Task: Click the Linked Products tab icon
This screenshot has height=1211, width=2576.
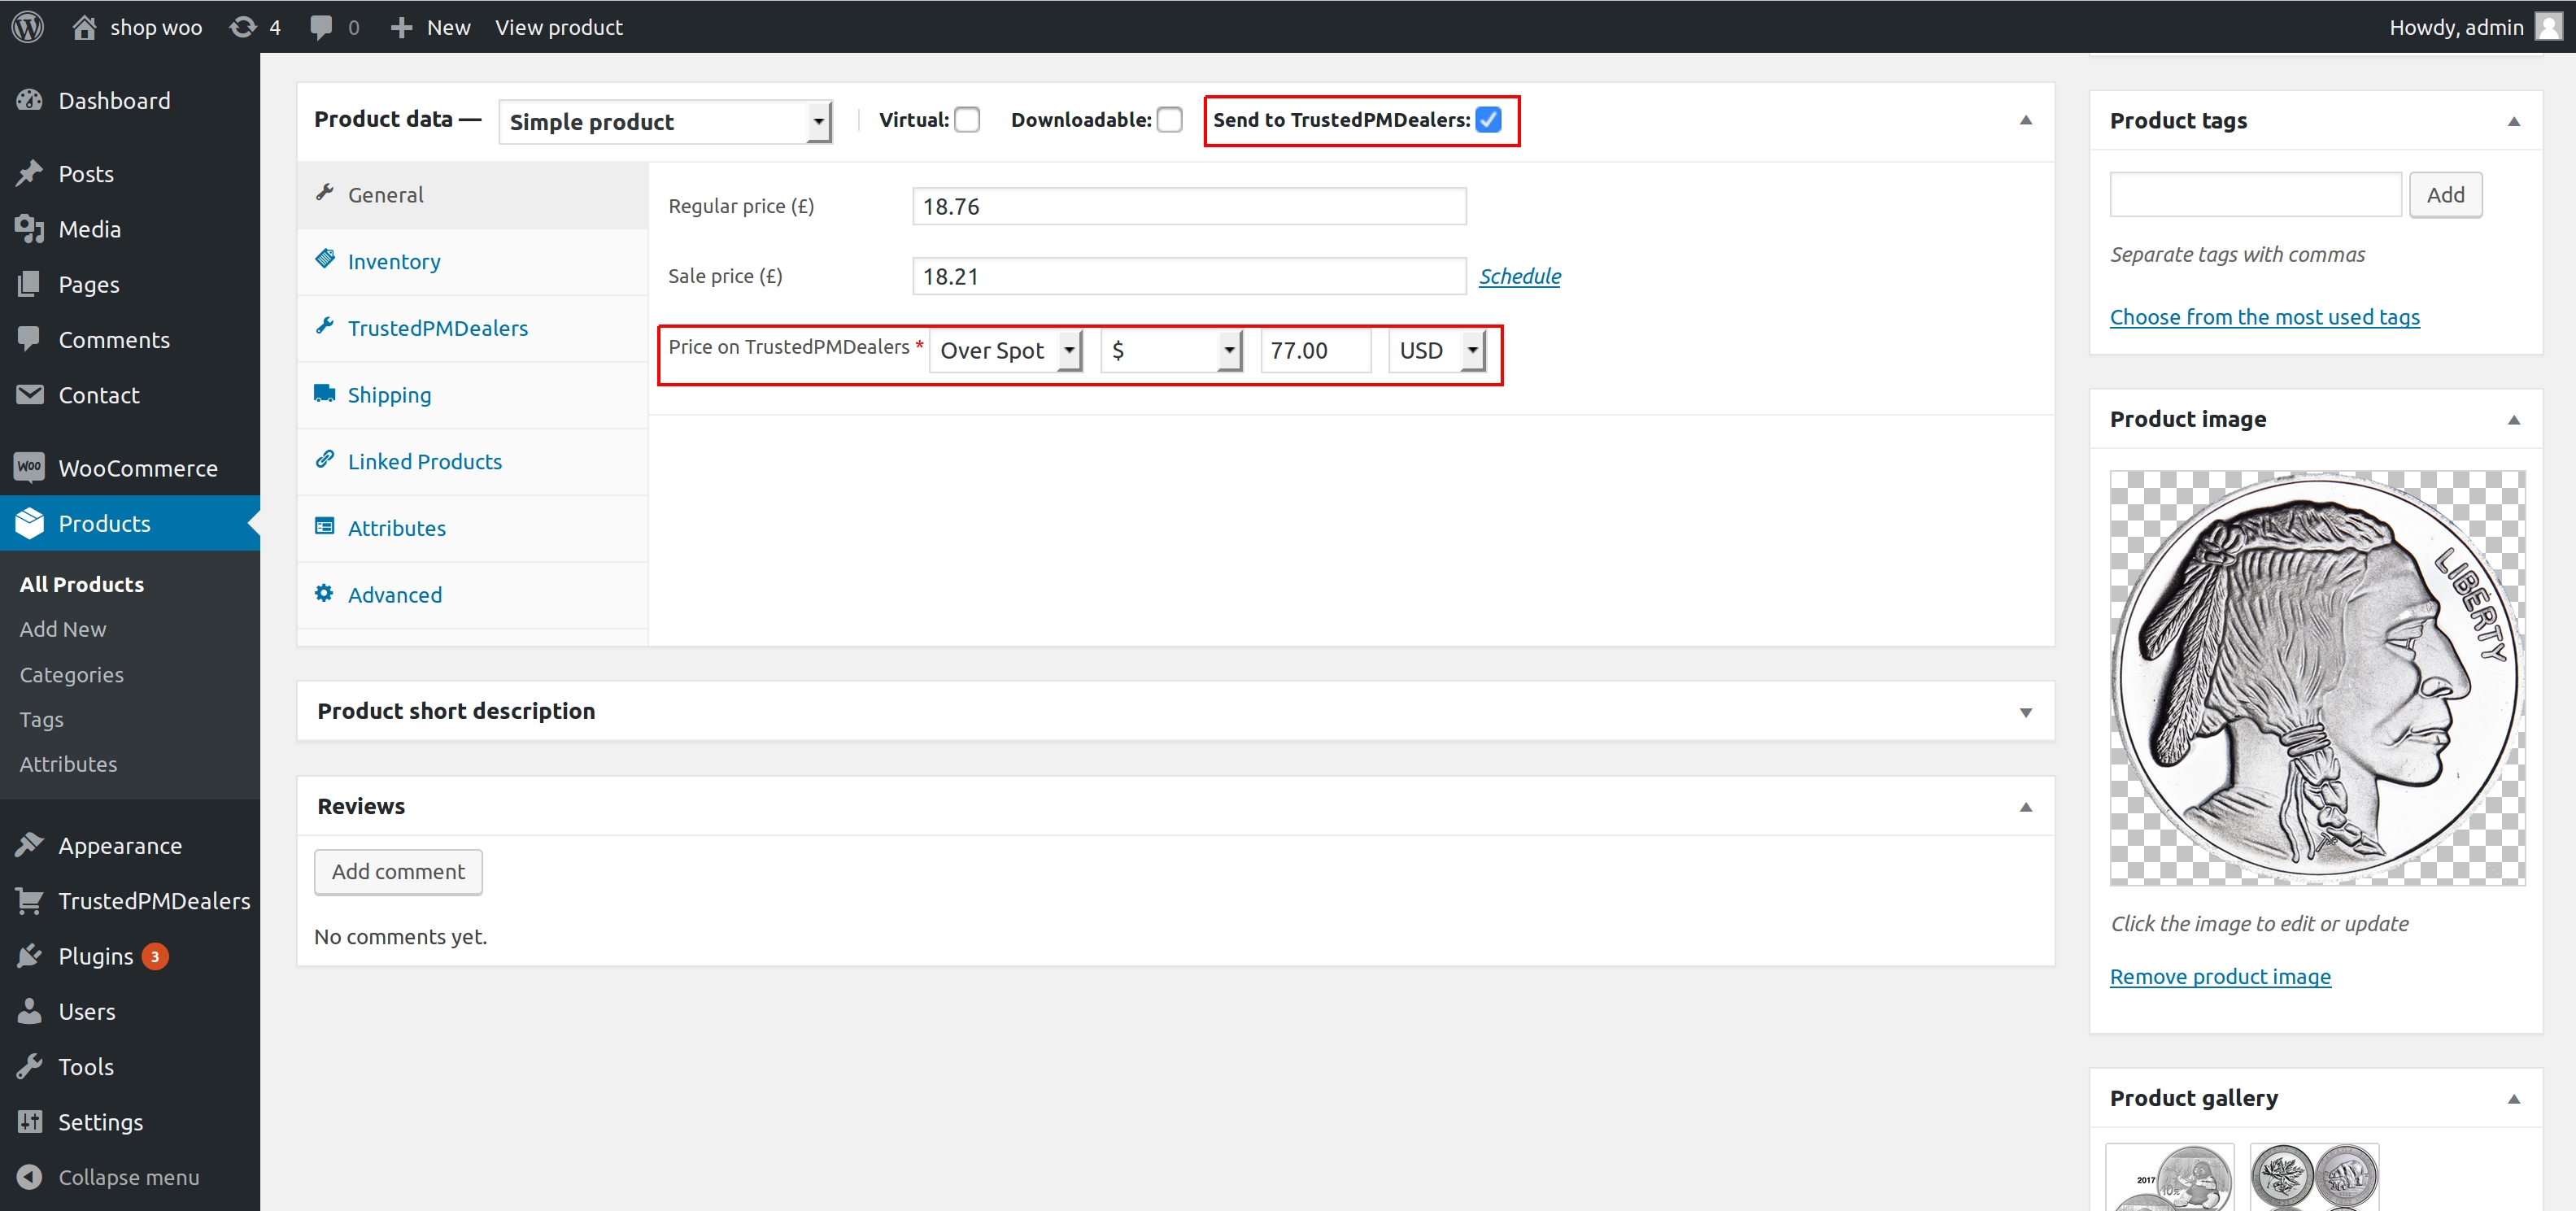Action: 327,460
